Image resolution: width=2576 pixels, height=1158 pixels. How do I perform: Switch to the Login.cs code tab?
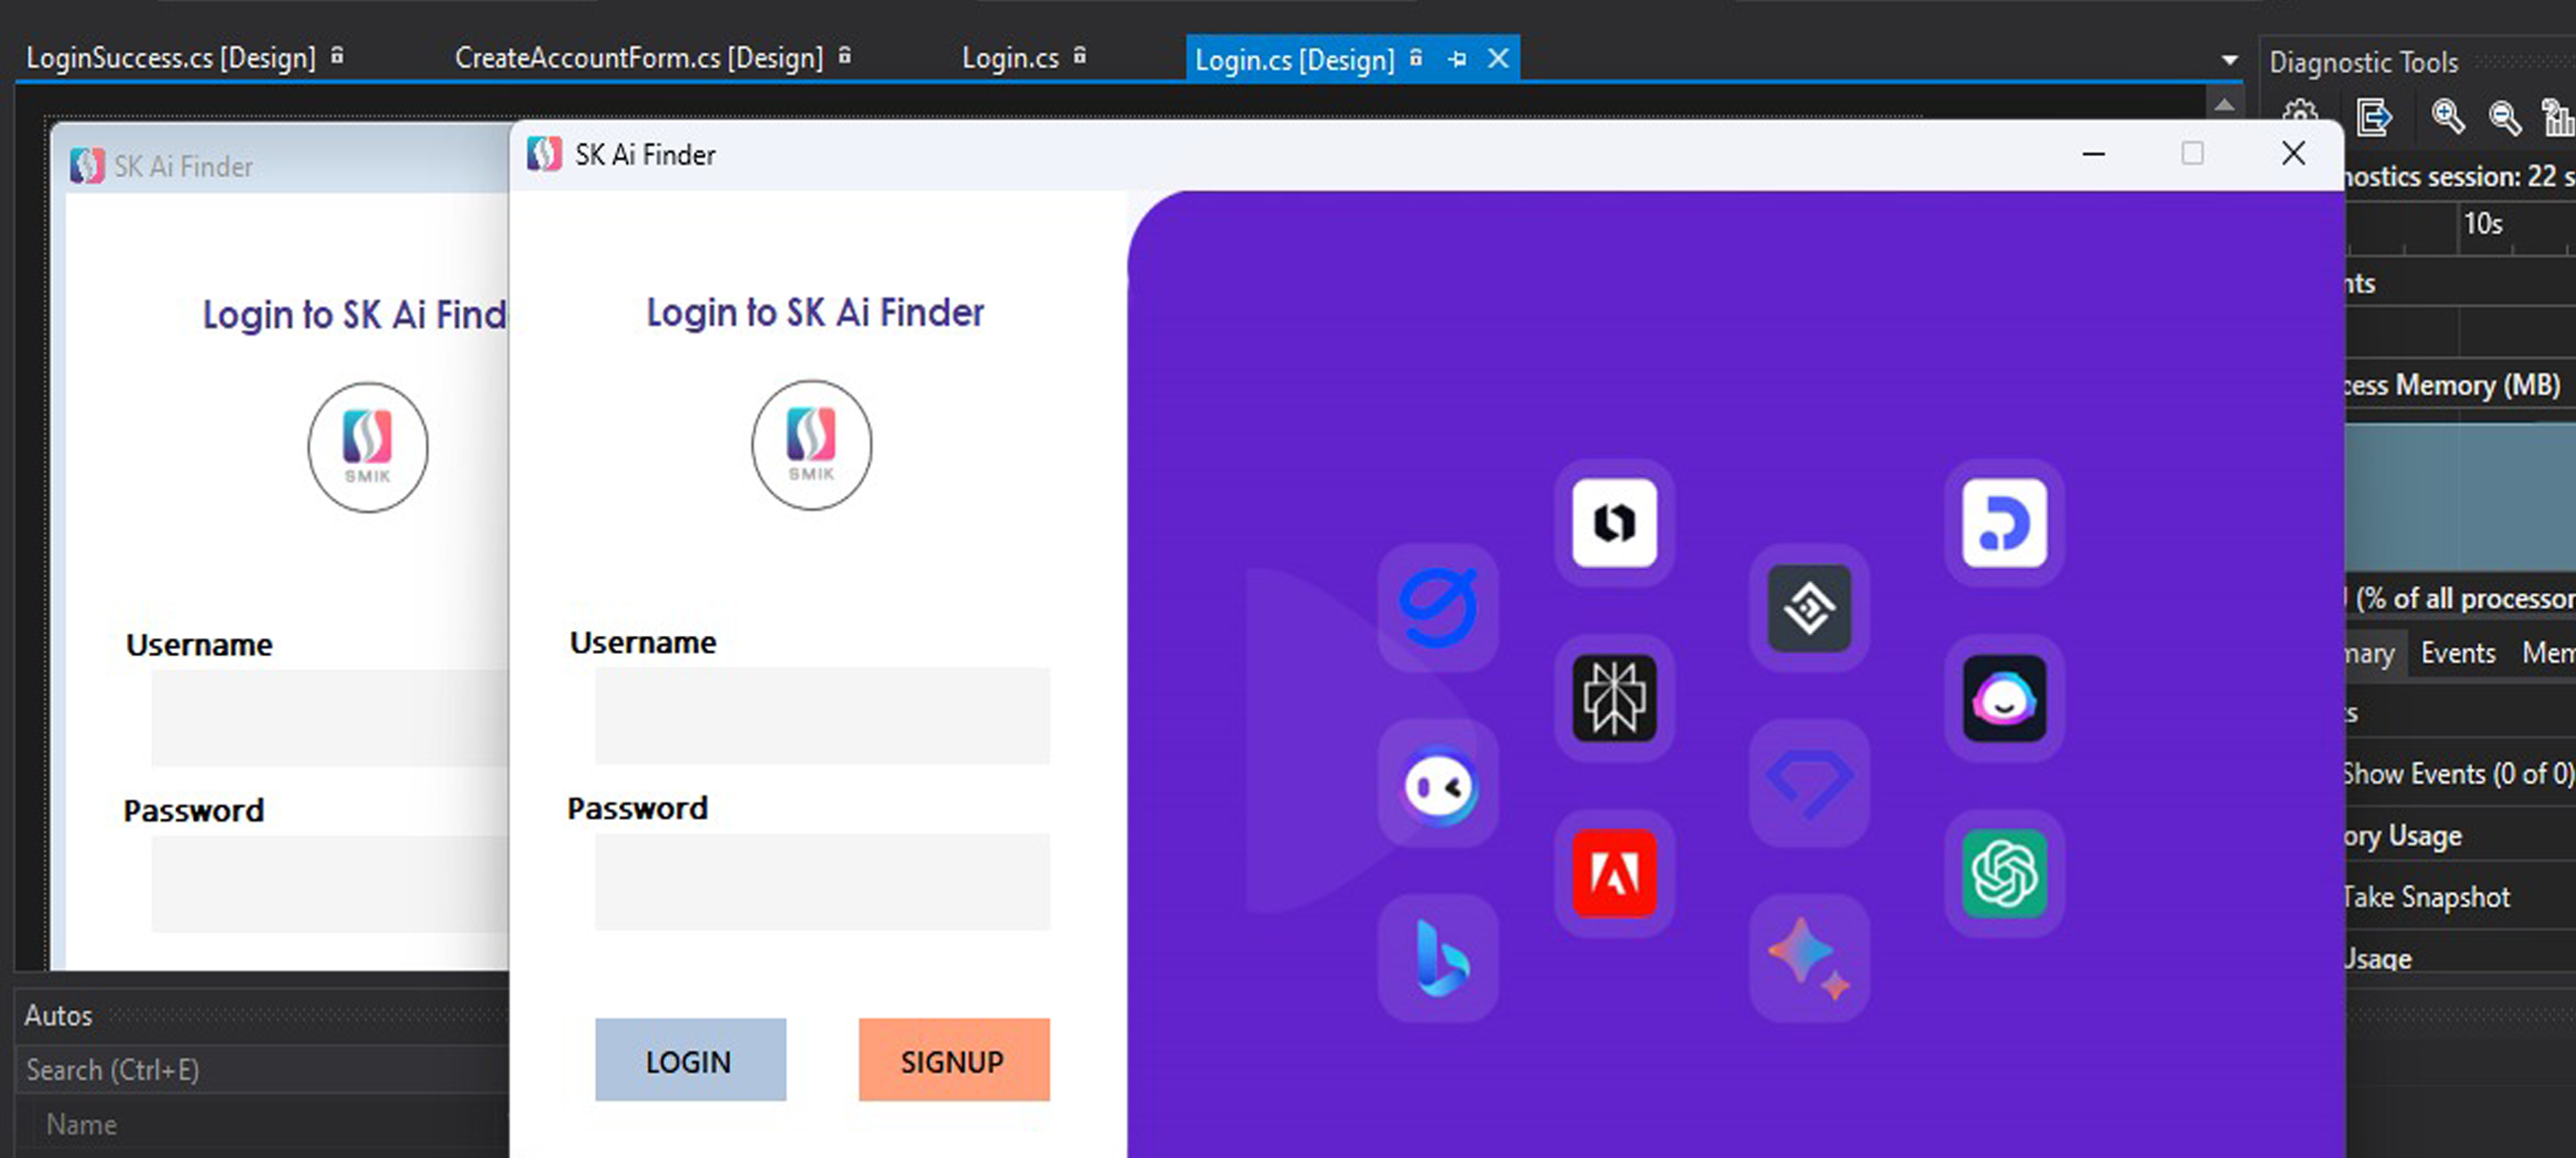coord(1010,58)
